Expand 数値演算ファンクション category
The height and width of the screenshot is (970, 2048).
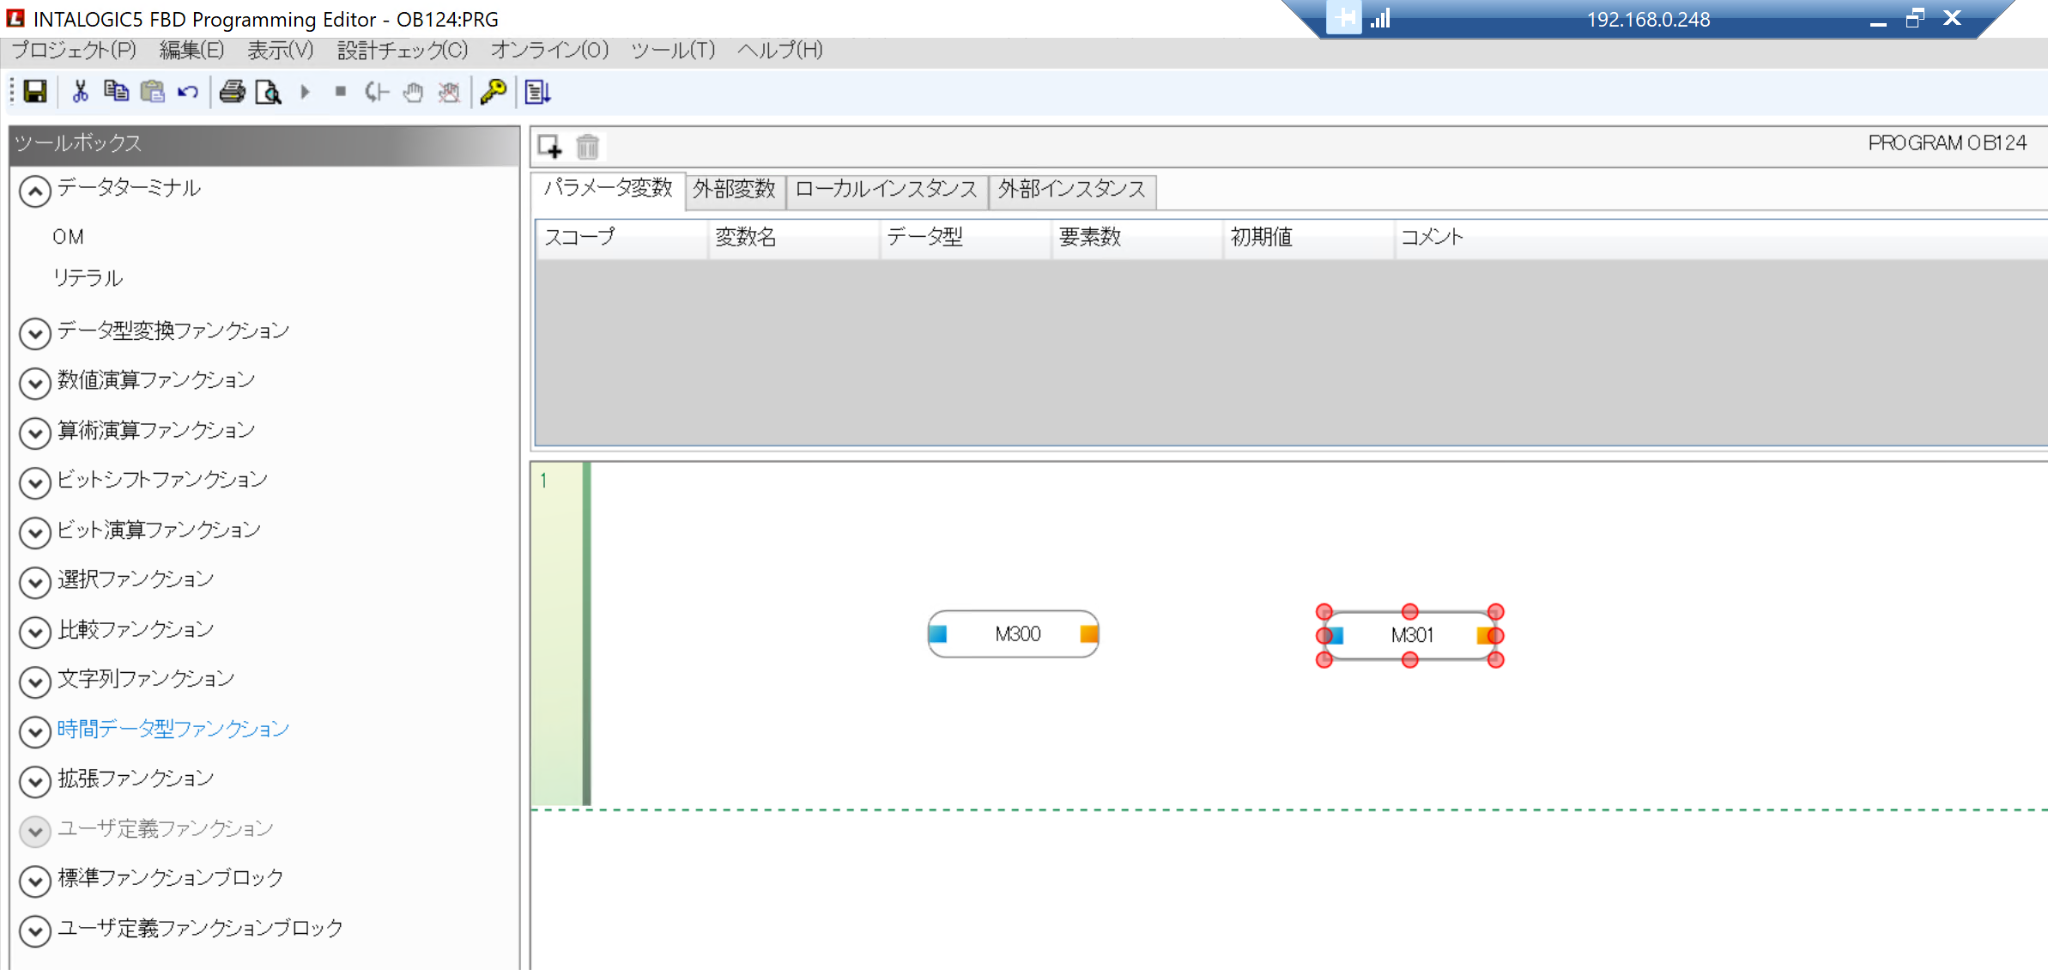[x=35, y=382]
